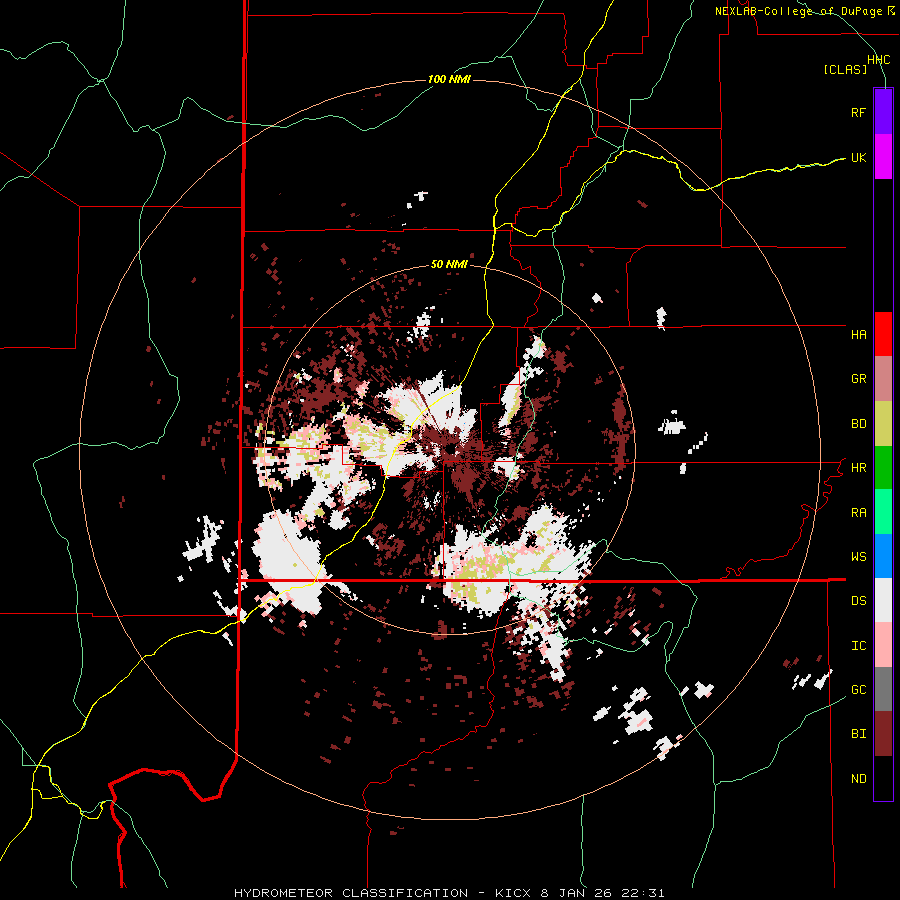This screenshot has height=900, width=900.
Task: Click the HHC product label
Action: 878,60
